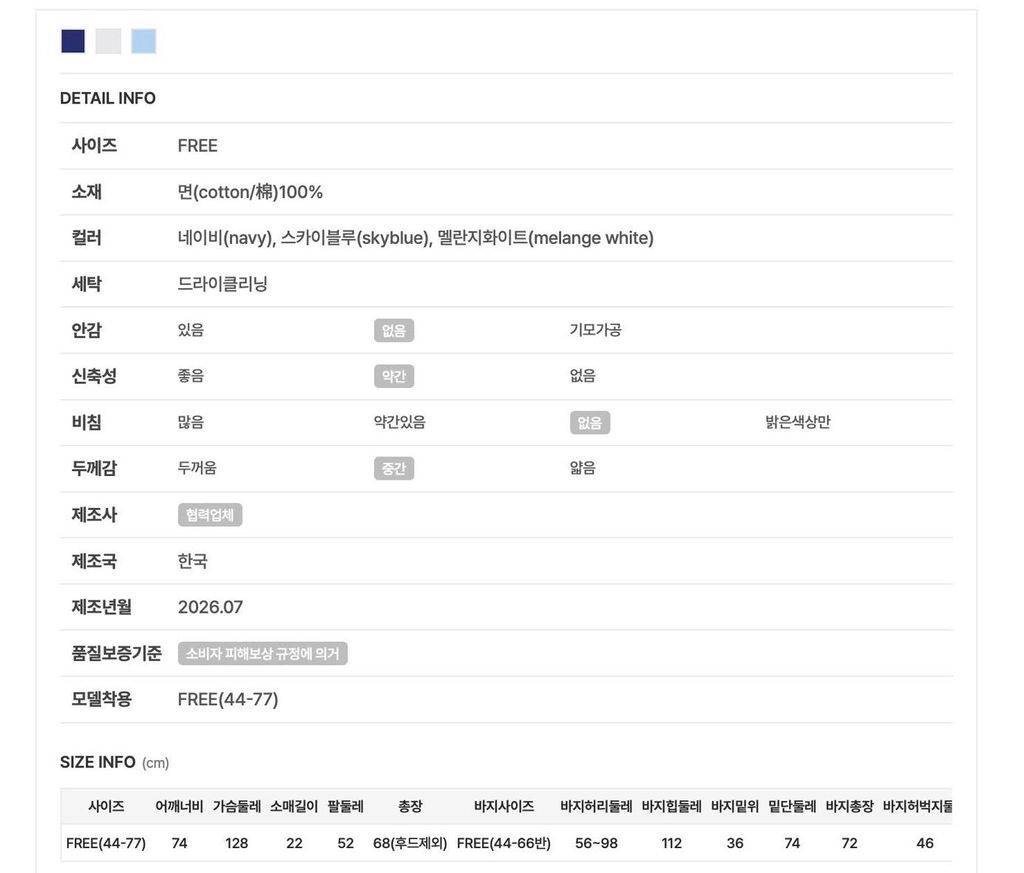Screen dimensions: 1024x873
Task: Click the 소비자 피해보상 규정에 의거 badge
Action: click(263, 653)
